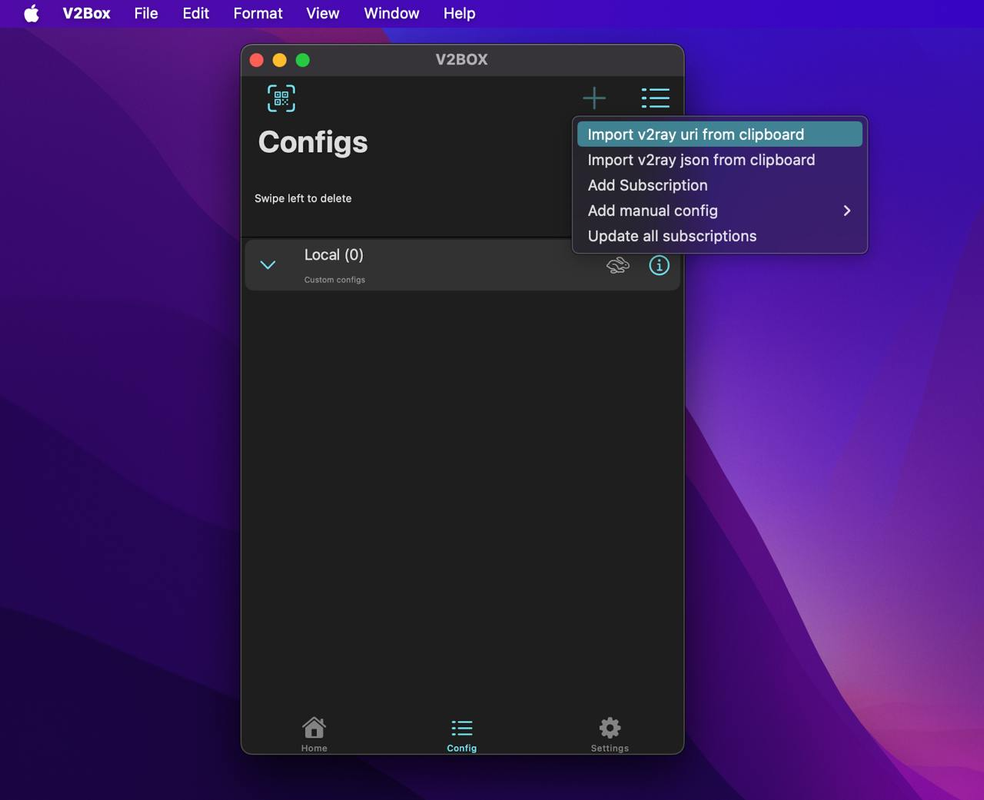Click the plus add-config icon
Viewport: 984px width, 800px height.
click(x=594, y=98)
